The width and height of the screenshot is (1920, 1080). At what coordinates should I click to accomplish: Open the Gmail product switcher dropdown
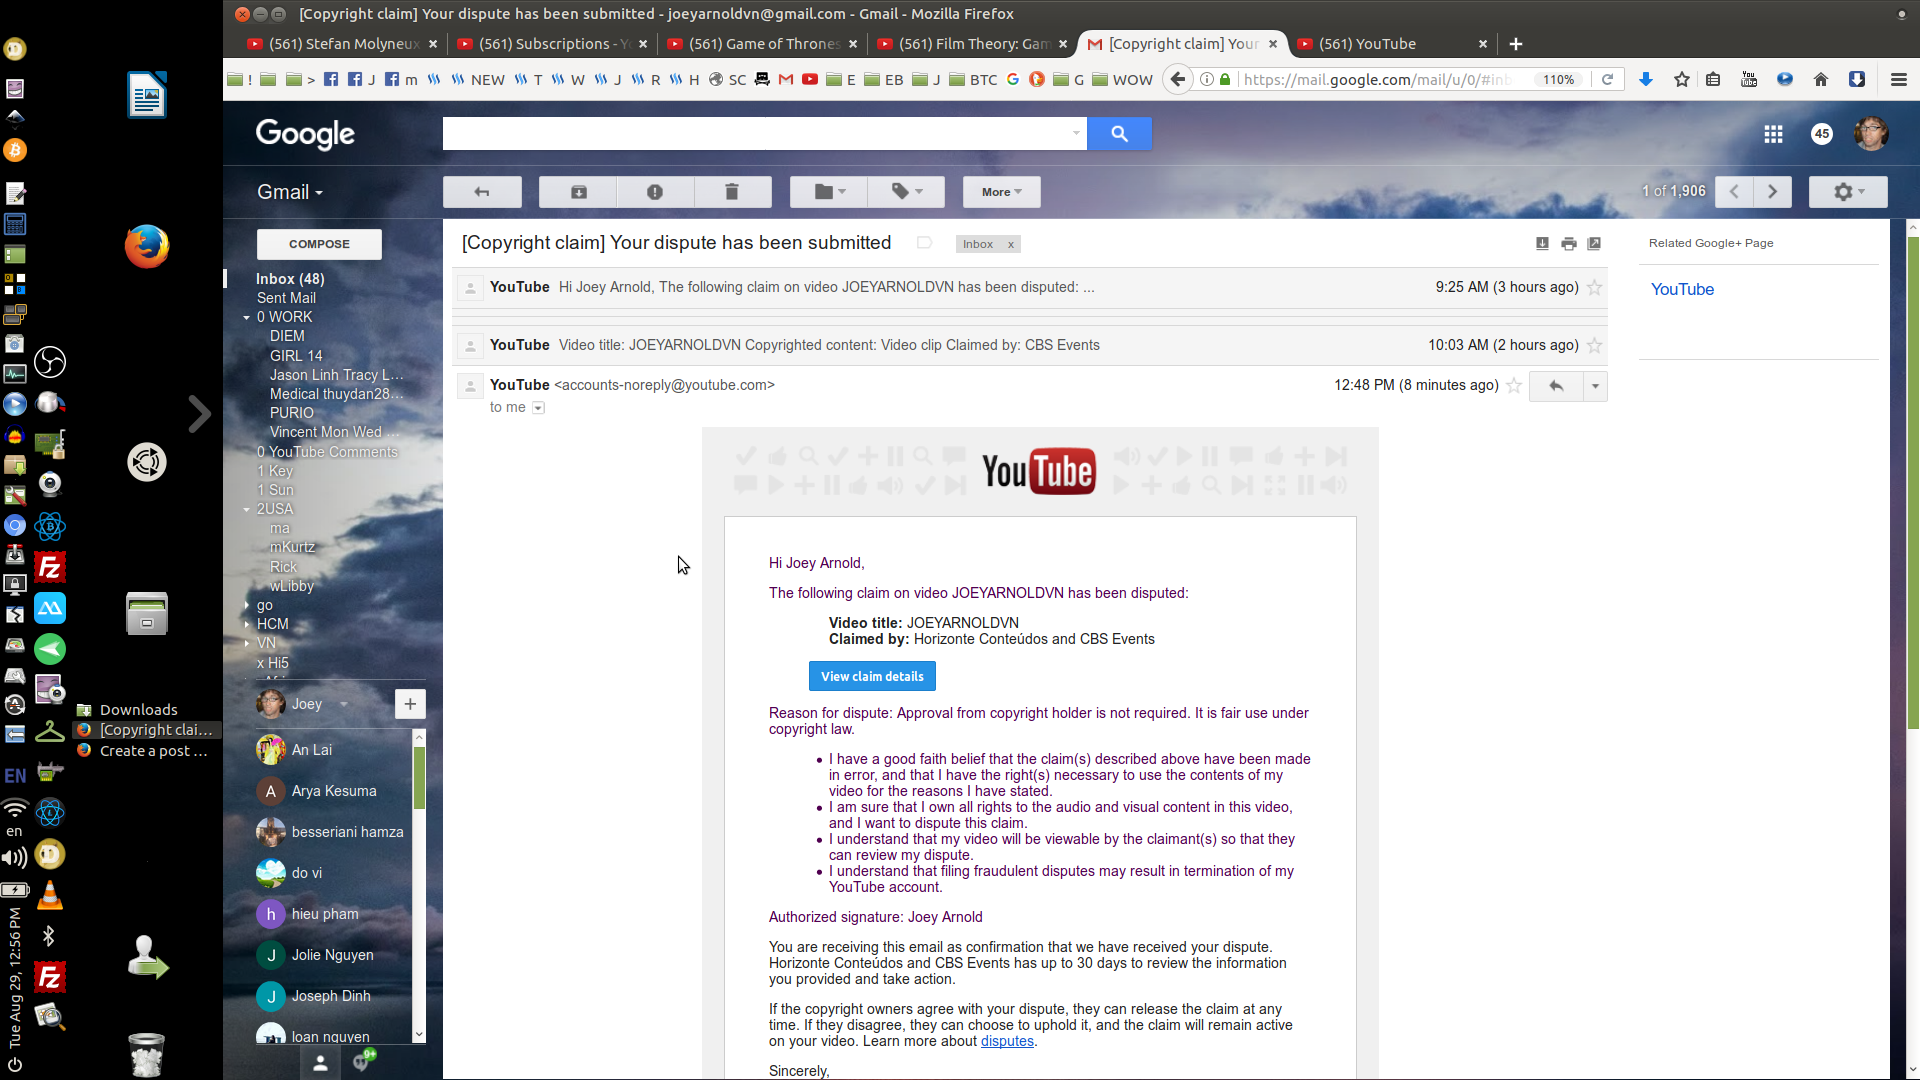click(x=290, y=192)
